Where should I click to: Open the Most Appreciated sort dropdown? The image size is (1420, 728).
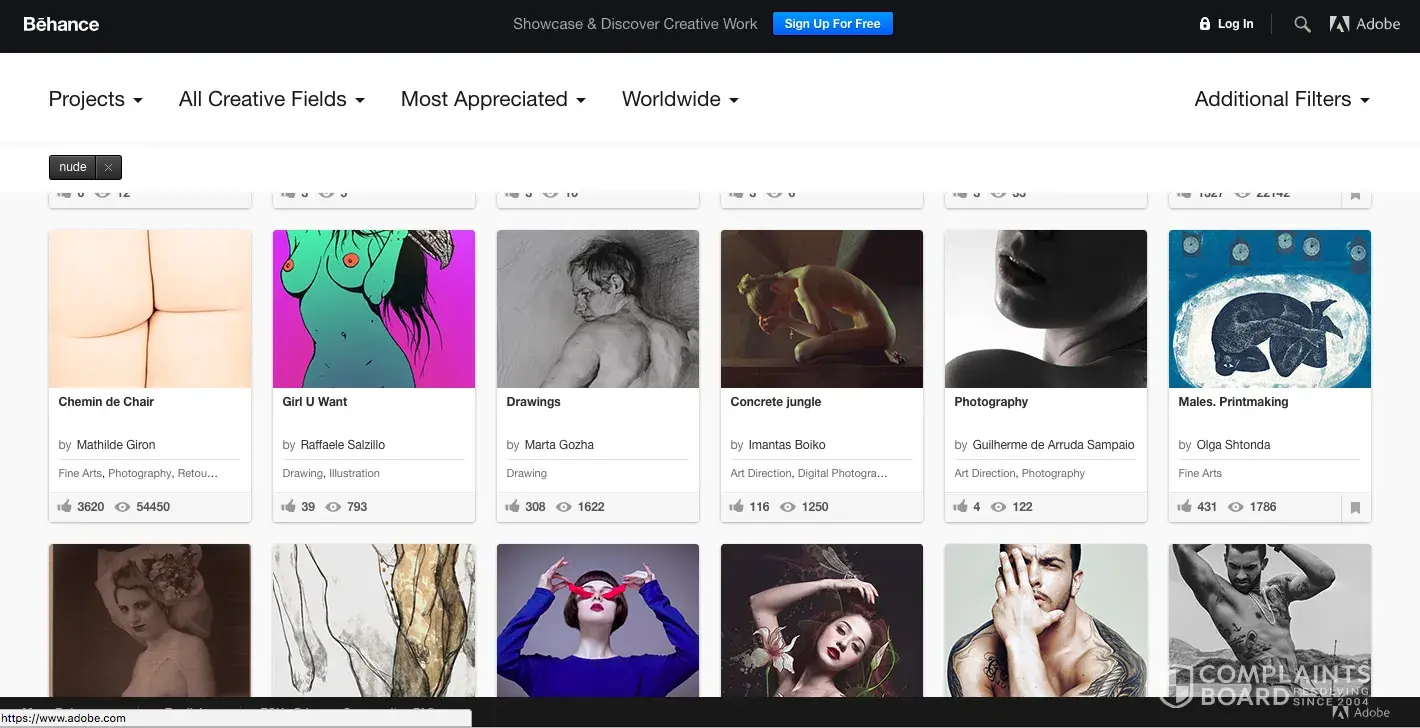click(493, 99)
